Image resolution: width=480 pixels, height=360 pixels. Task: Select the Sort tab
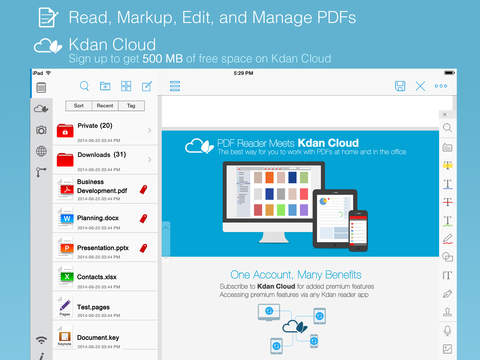[x=79, y=106]
